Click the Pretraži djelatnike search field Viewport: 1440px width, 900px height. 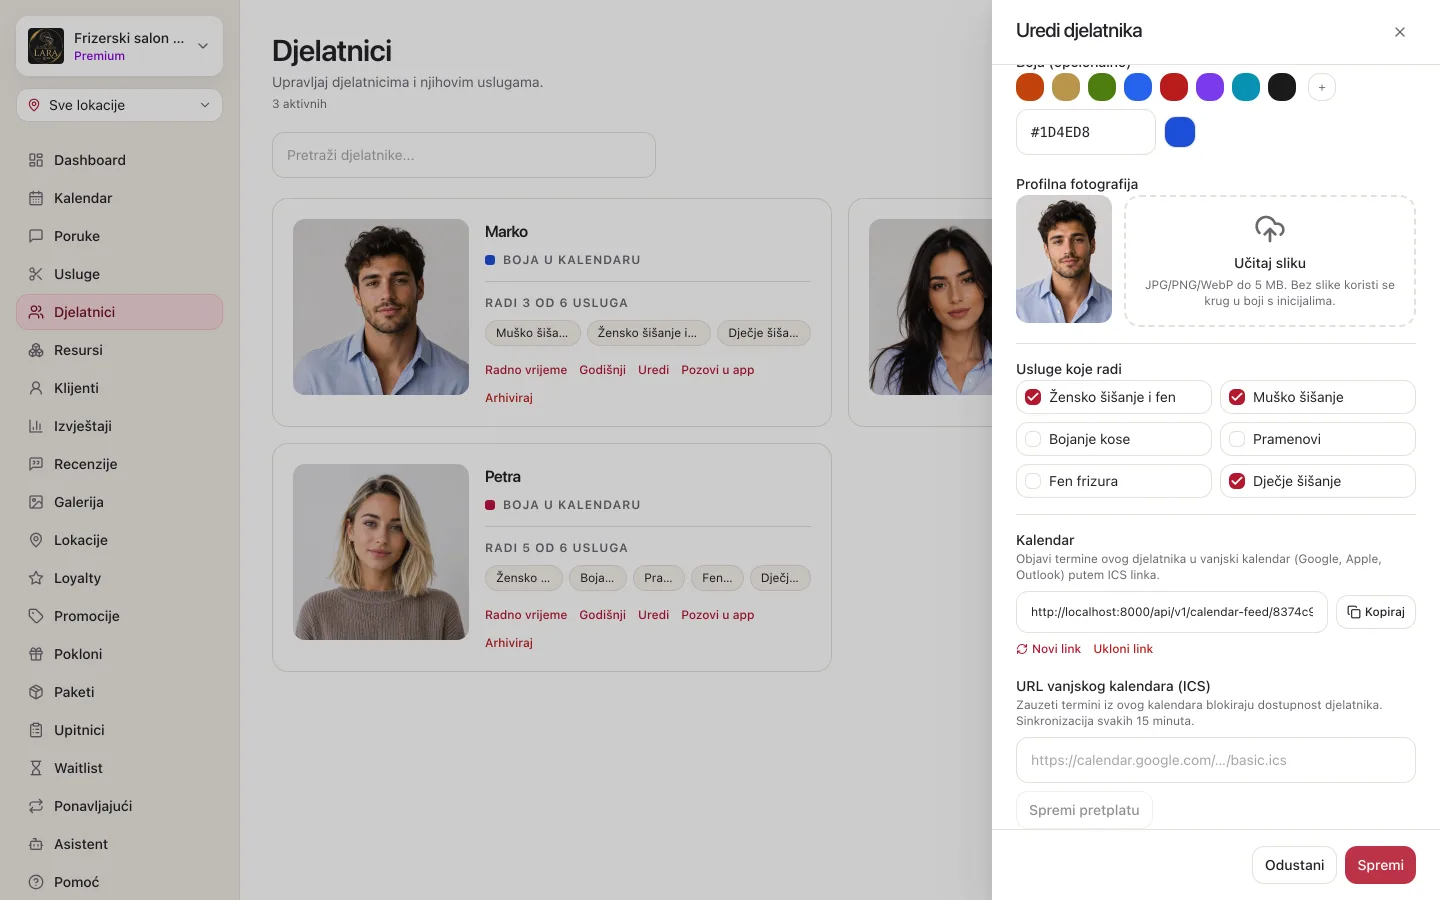pyautogui.click(x=464, y=155)
